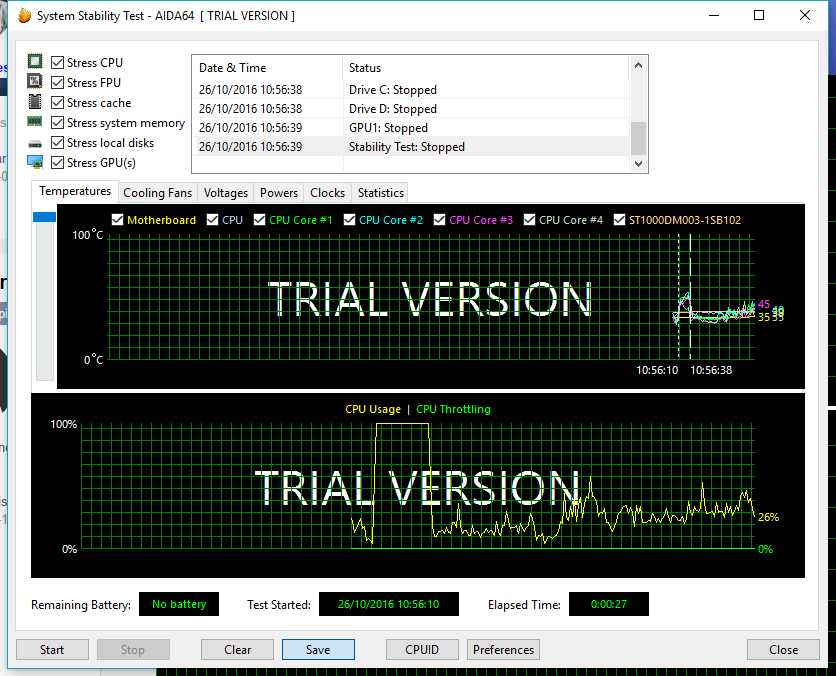Screen dimensions: 836x676
Task: Click log scroll down arrow
Action: click(x=638, y=163)
